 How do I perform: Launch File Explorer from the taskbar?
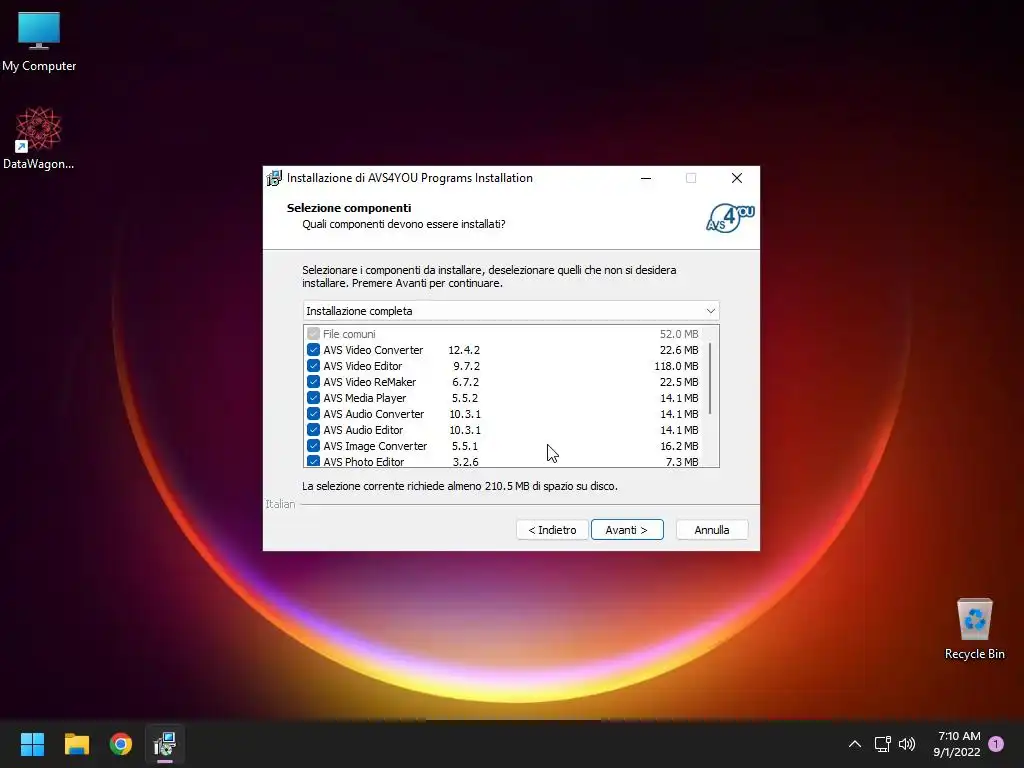click(x=76, y=744)
